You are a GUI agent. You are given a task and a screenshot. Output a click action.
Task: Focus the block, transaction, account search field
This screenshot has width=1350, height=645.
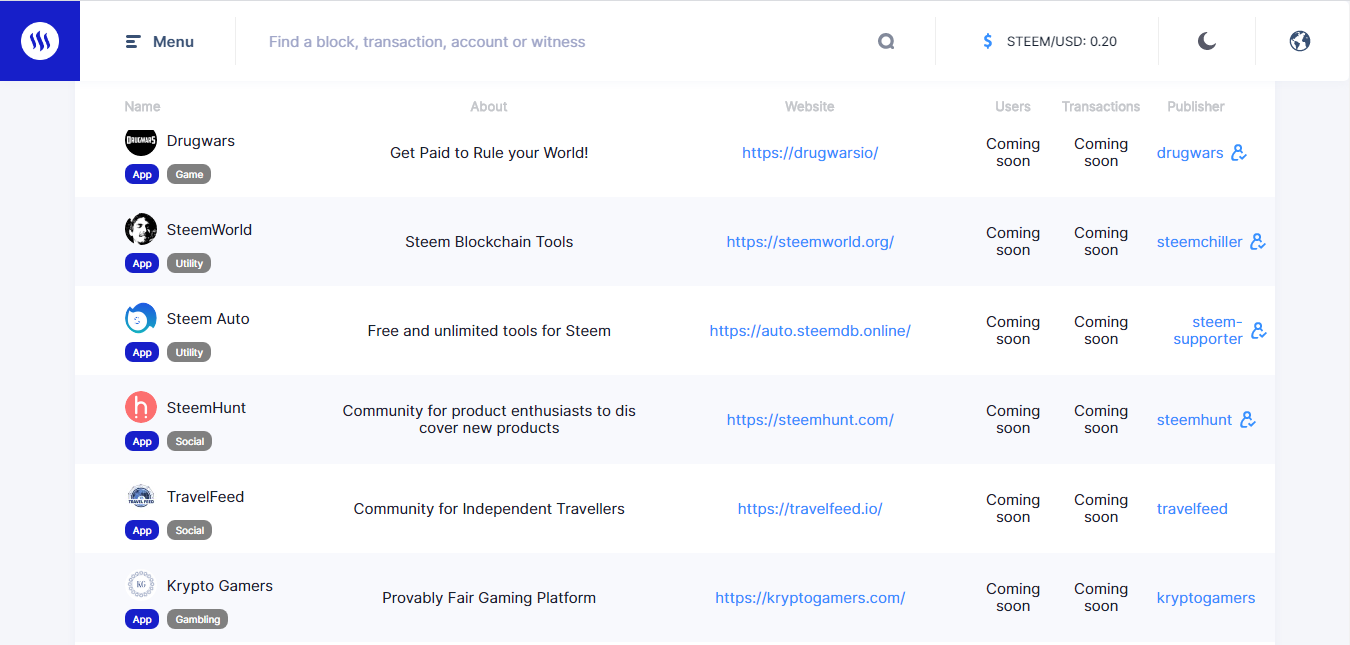click(560, 42)
